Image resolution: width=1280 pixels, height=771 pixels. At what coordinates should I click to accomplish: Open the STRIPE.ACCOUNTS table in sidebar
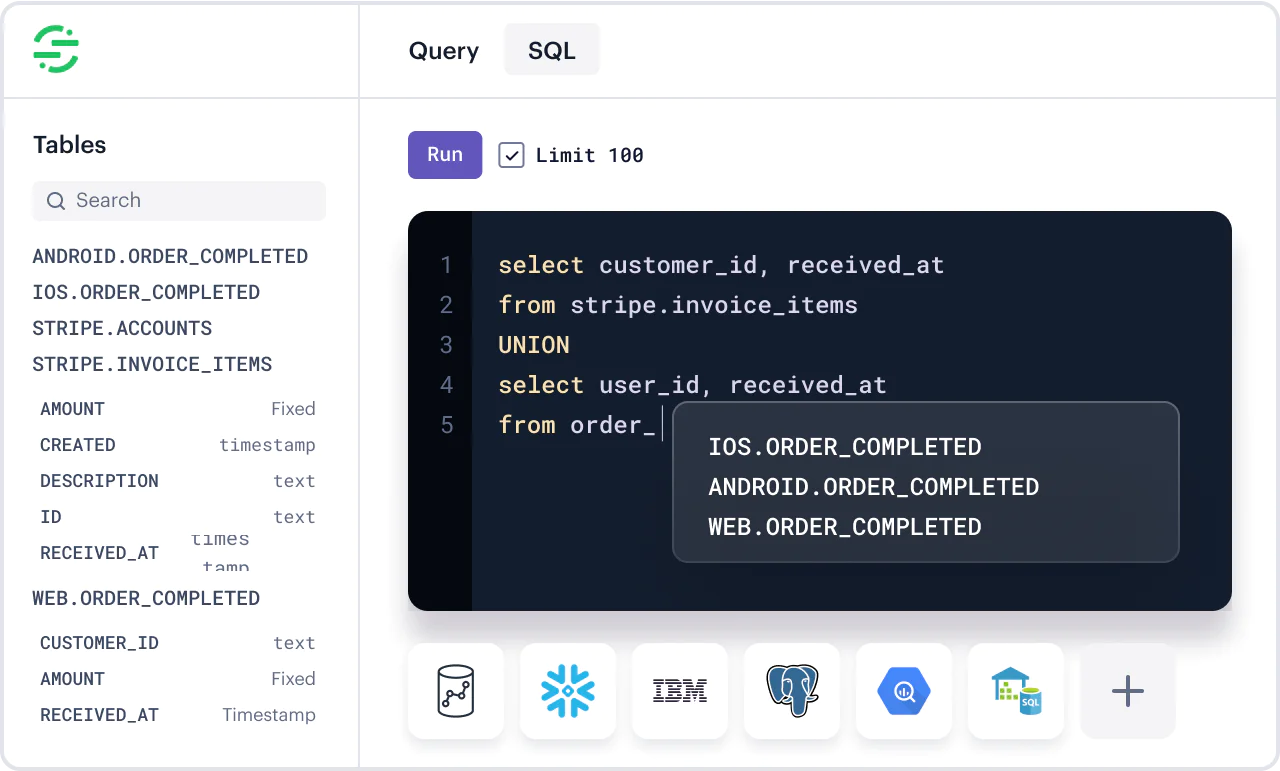(122, 328)
